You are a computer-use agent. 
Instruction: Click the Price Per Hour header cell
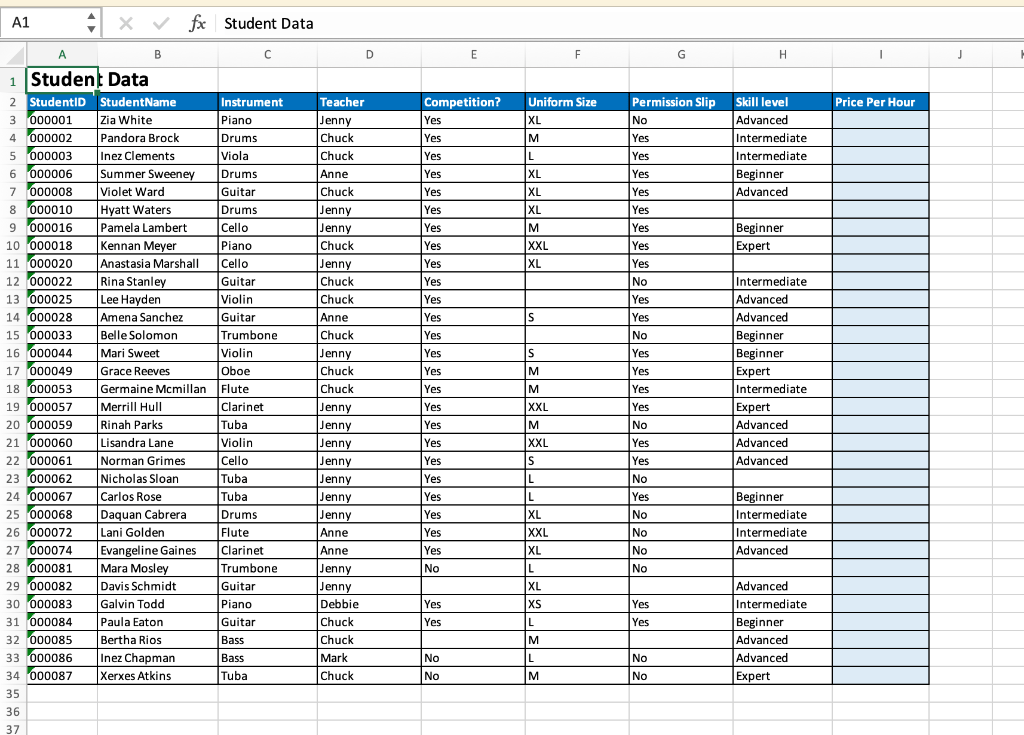click(x=880, y=102)
